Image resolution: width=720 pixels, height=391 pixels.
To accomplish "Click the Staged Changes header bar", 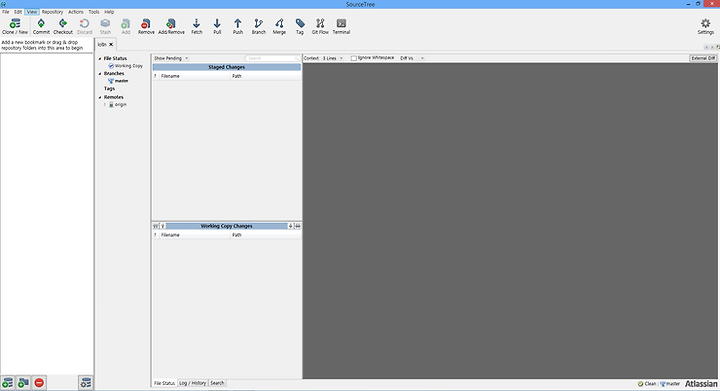I will [227, 67].
